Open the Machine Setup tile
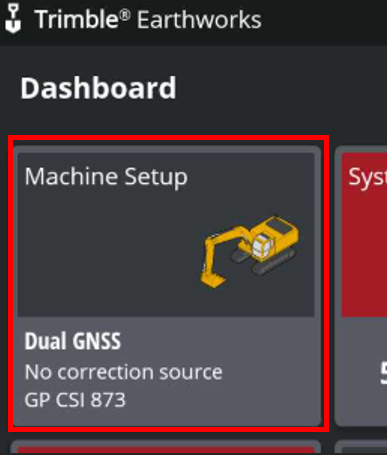387x455 pixels. [167, 286]
